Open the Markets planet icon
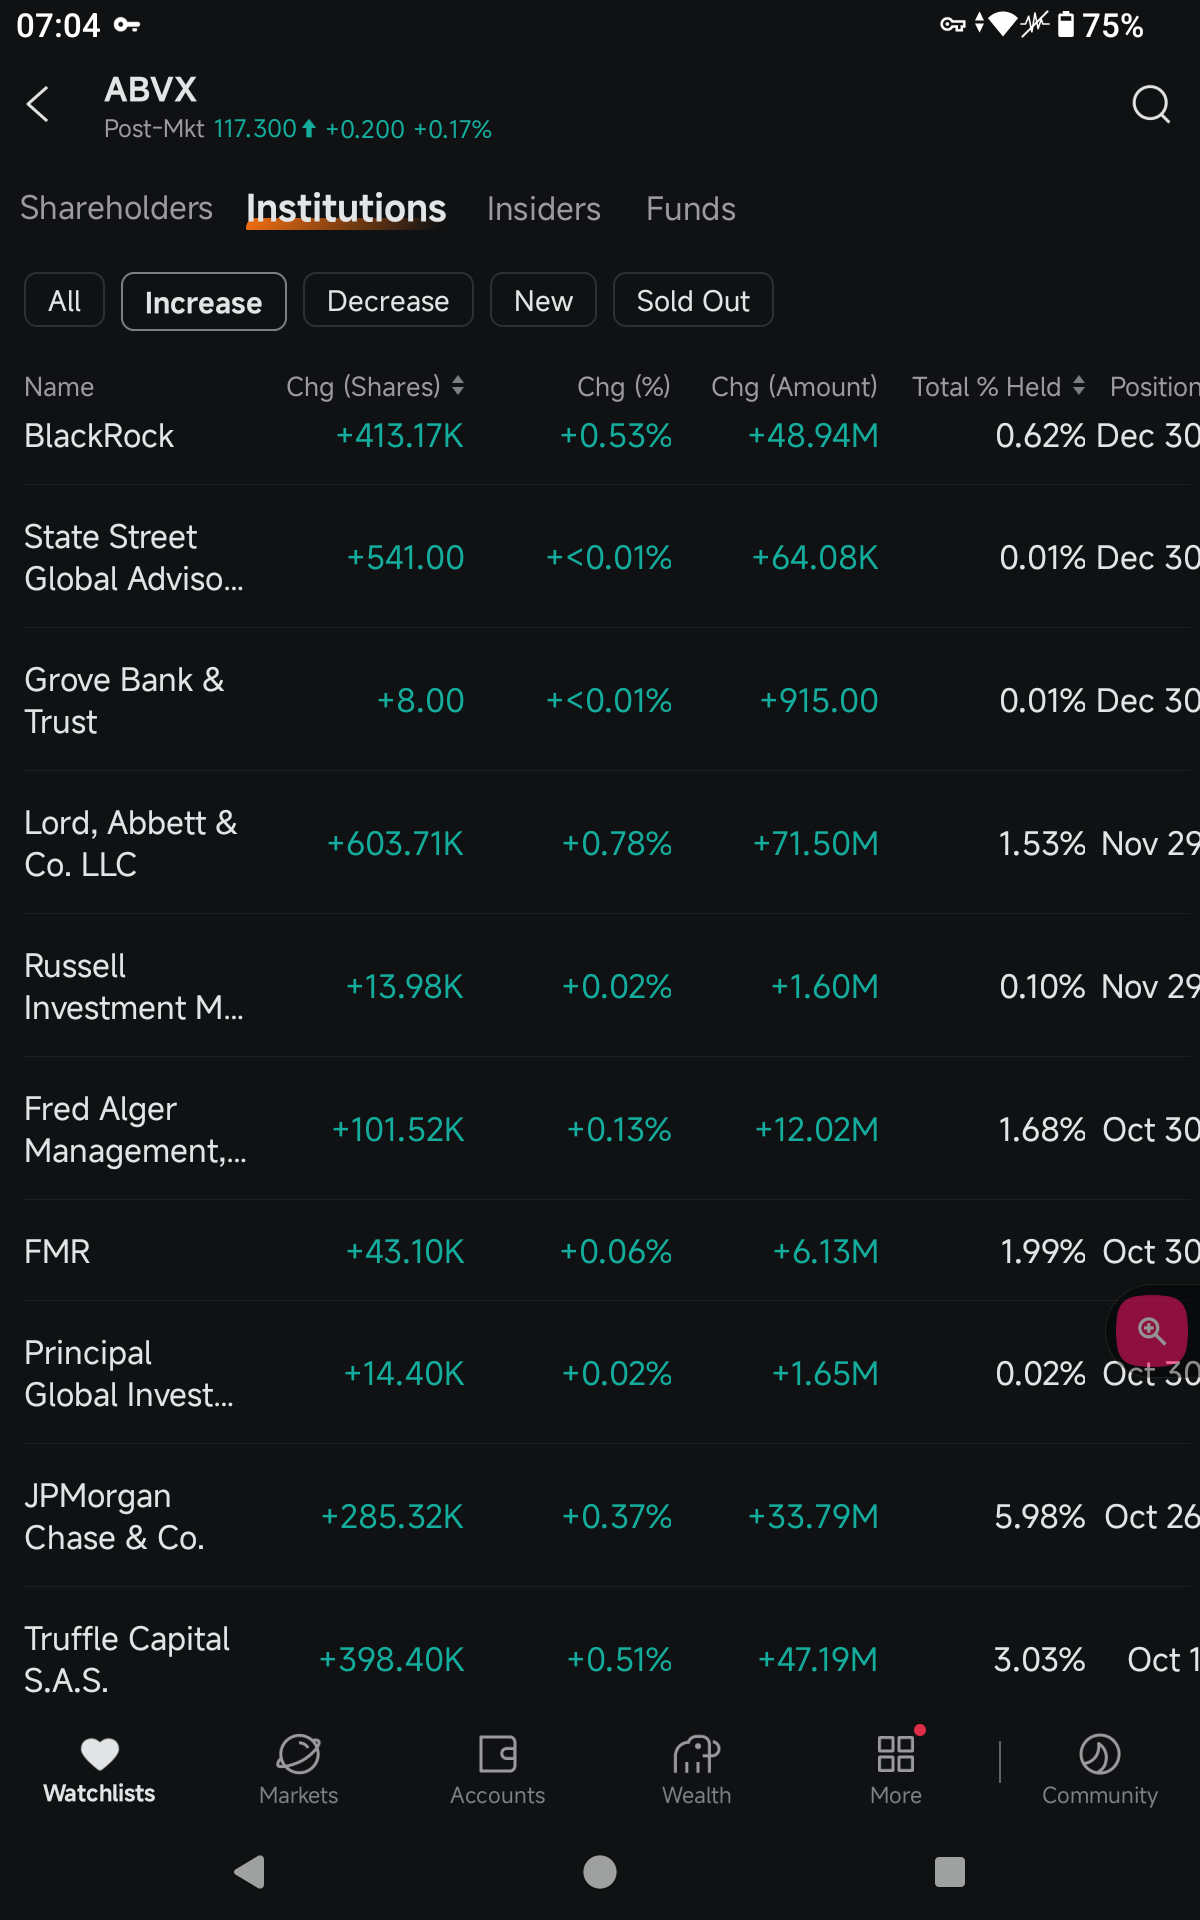The width and height of the screenshot is (1200, 1920). [x=298, y=1754]
